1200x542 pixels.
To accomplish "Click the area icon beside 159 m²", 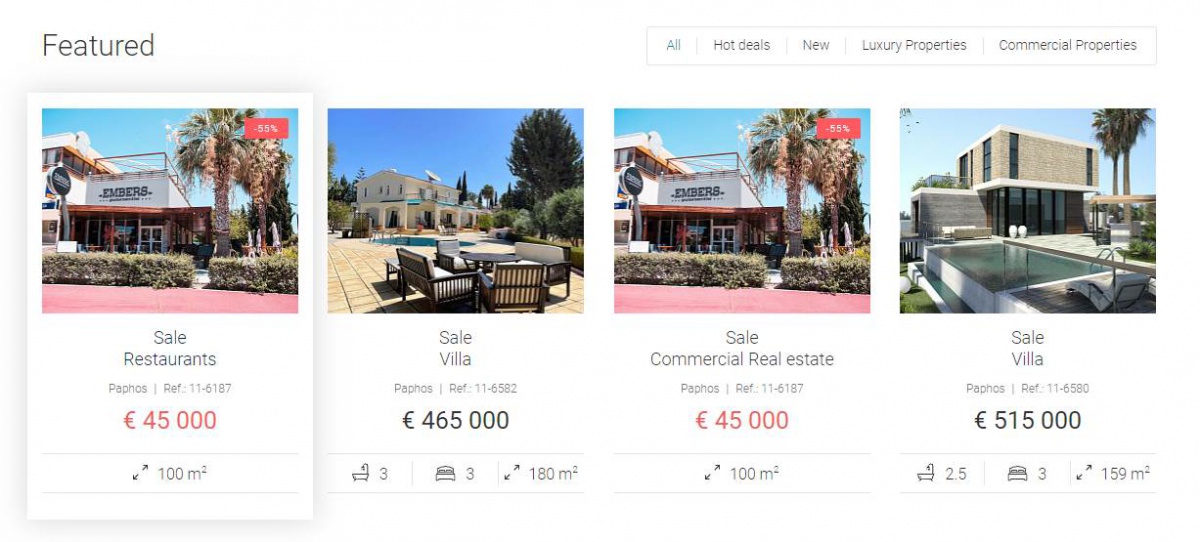I will tap(1084, 473).
